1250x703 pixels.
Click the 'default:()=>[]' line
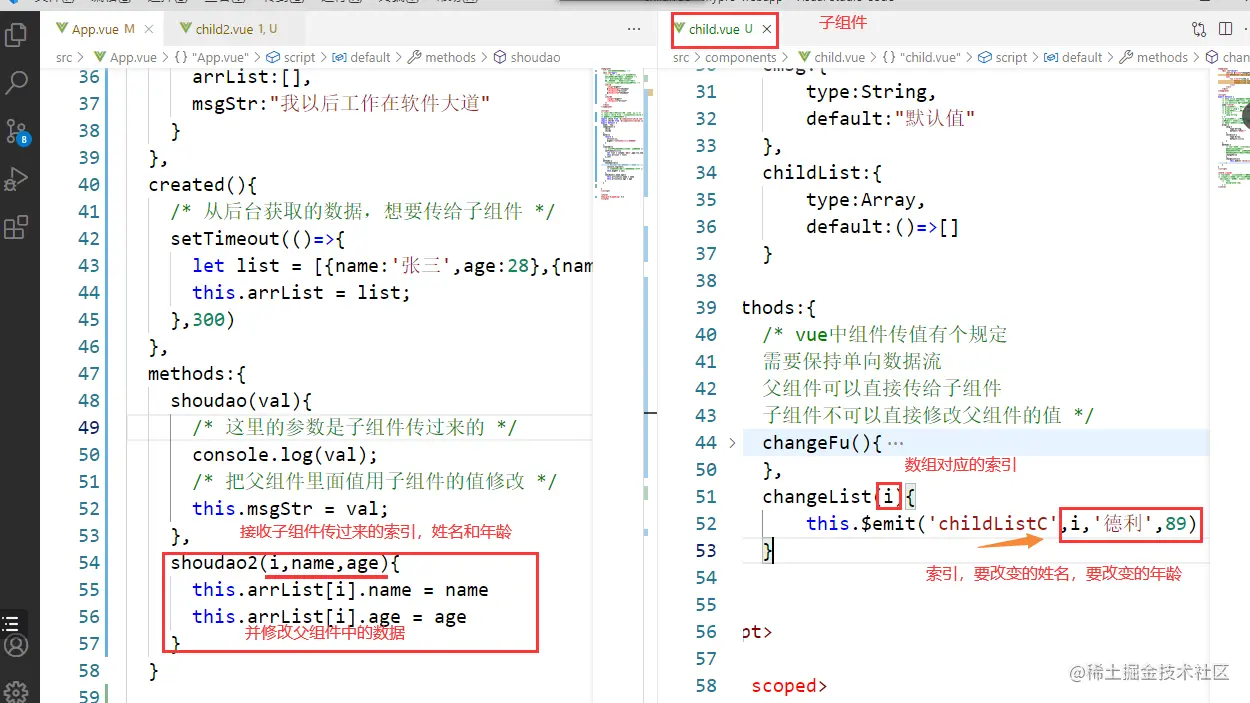[883, 226]
